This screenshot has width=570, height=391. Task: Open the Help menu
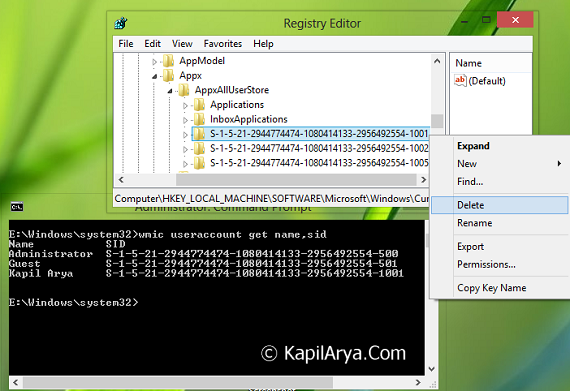[x=263, y=44]
